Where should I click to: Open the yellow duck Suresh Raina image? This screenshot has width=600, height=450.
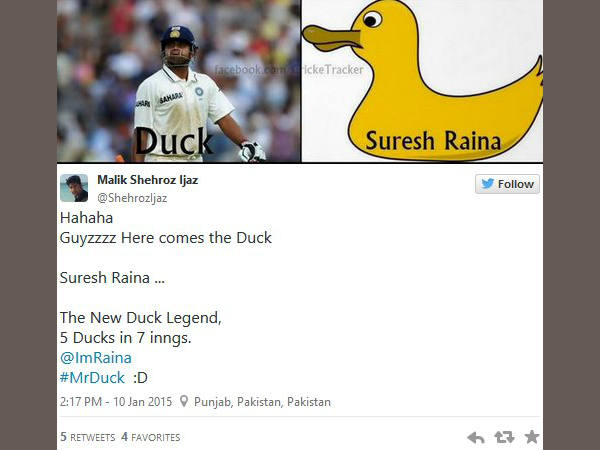[422, 81]
